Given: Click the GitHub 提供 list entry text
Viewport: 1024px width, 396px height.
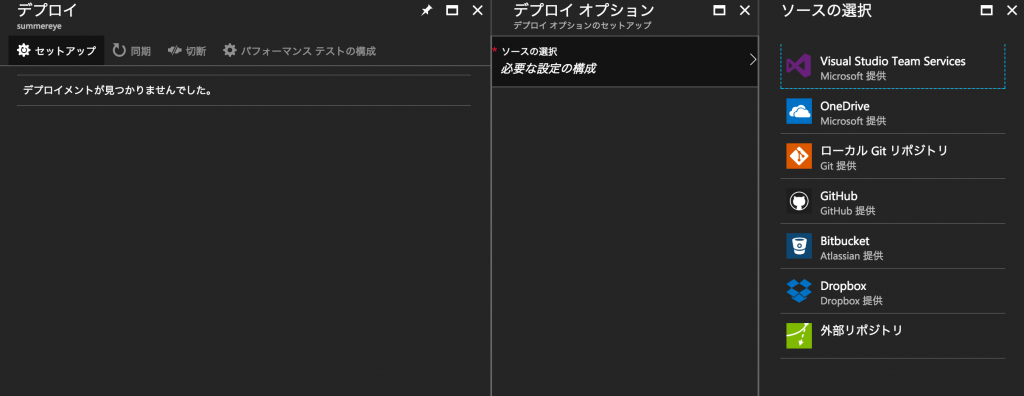Looking at the screenshot, I should coord(848,211).
